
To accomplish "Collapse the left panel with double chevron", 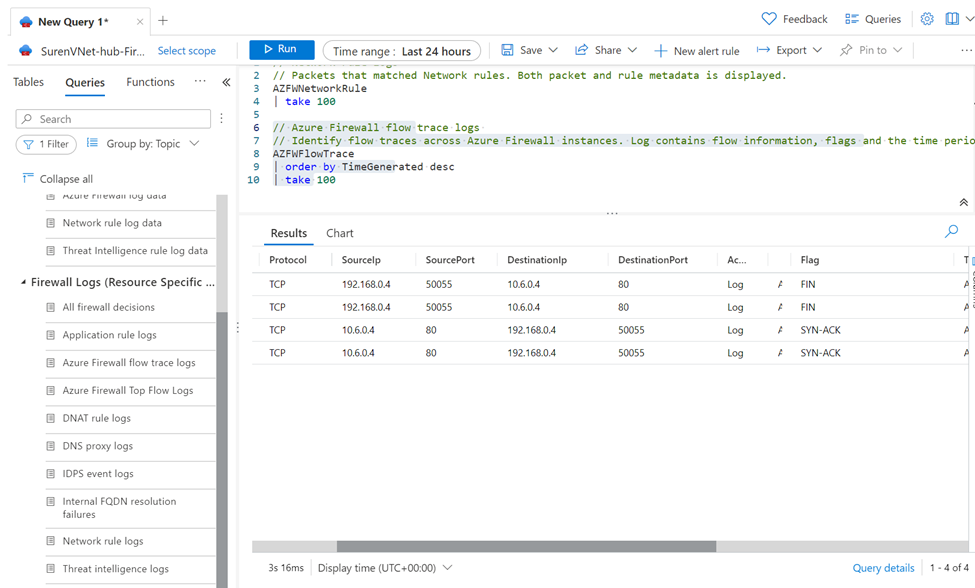I will point(226,83).
